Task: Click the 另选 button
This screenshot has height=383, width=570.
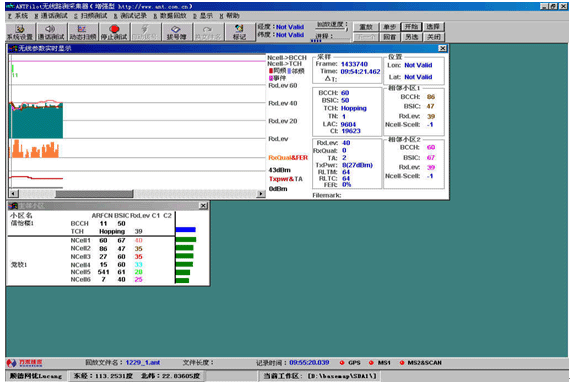Action: click(411, 37)
